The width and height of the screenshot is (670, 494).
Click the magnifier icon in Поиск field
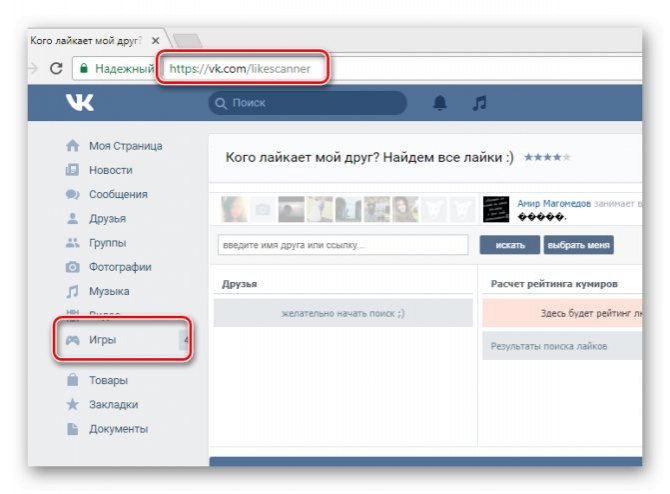pos(220,103)
